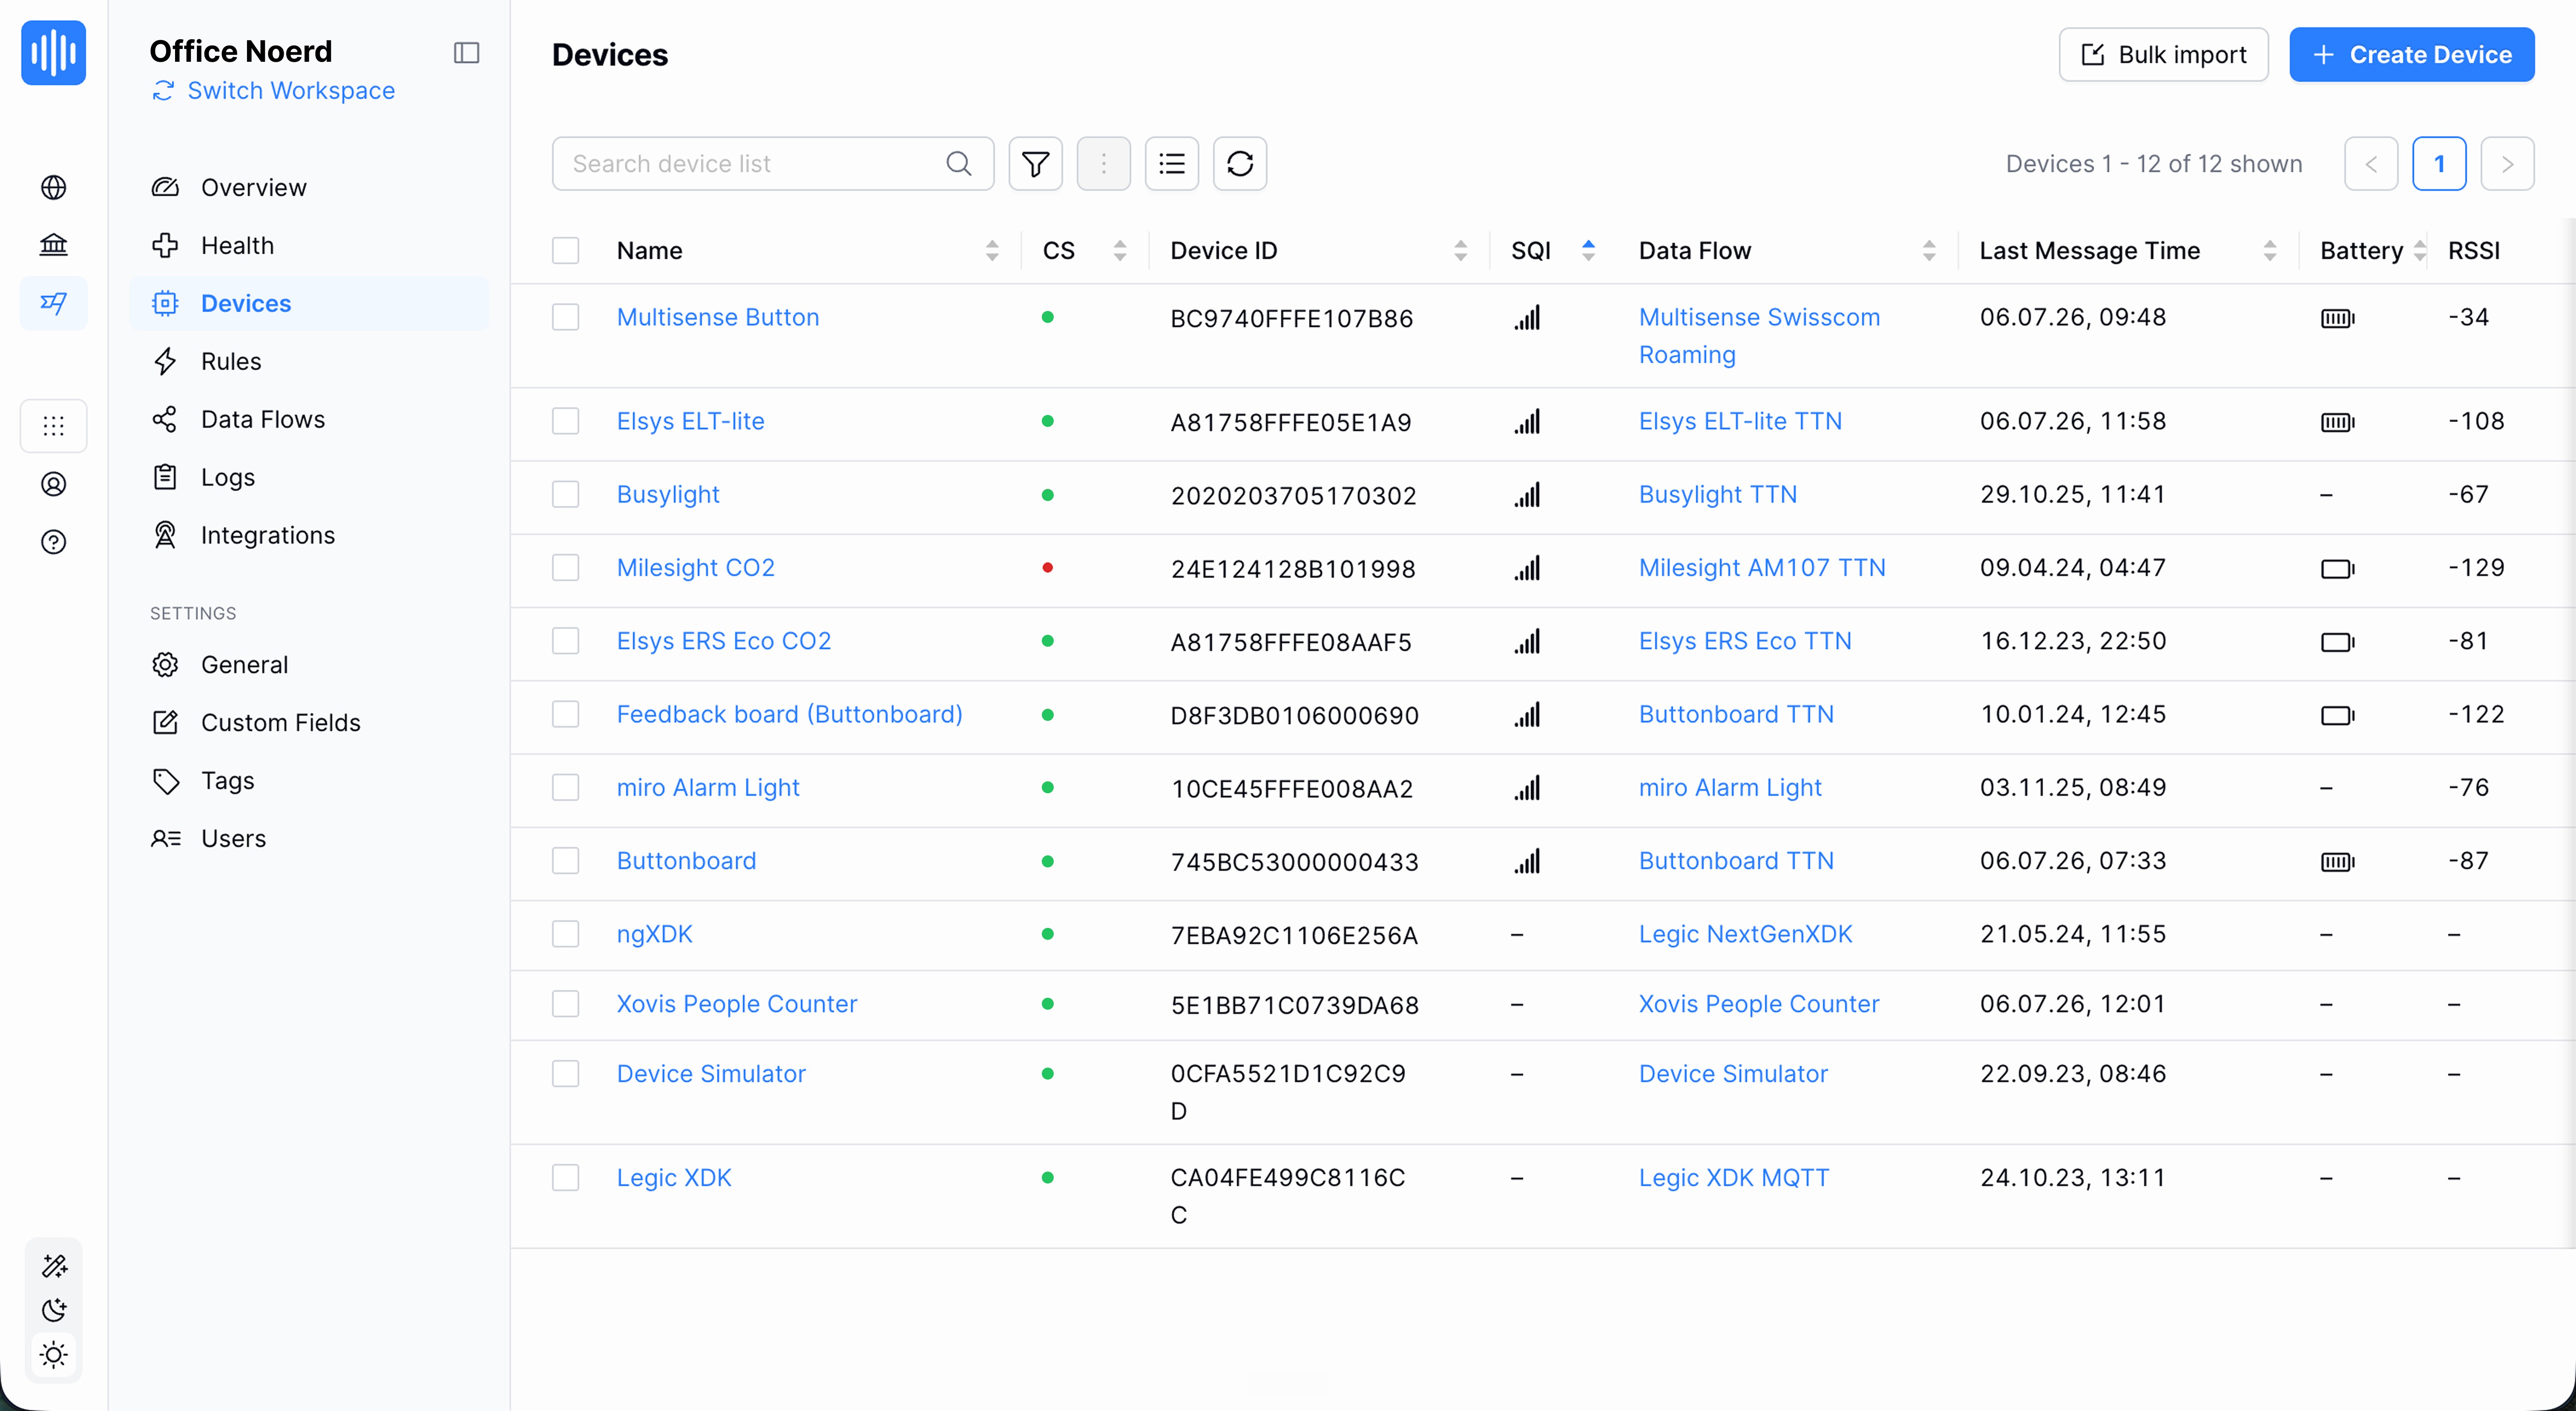This screenshot has height=1411, width=2576.
Task: Select page 1 button
Action: point(2439,163)
